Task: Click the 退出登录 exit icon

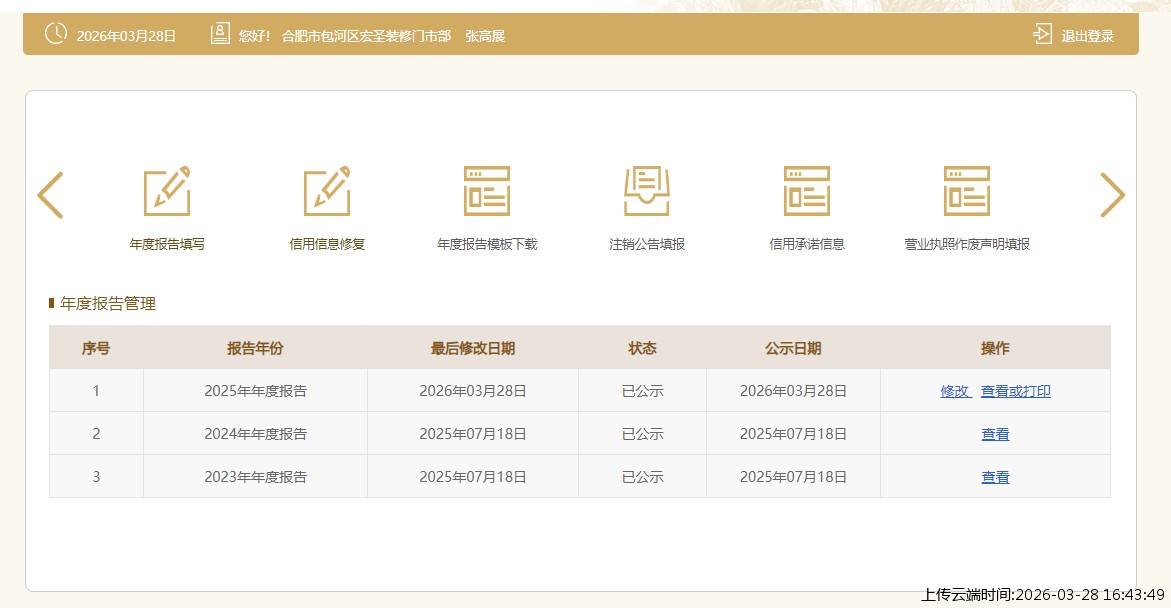Action: 1042,35
